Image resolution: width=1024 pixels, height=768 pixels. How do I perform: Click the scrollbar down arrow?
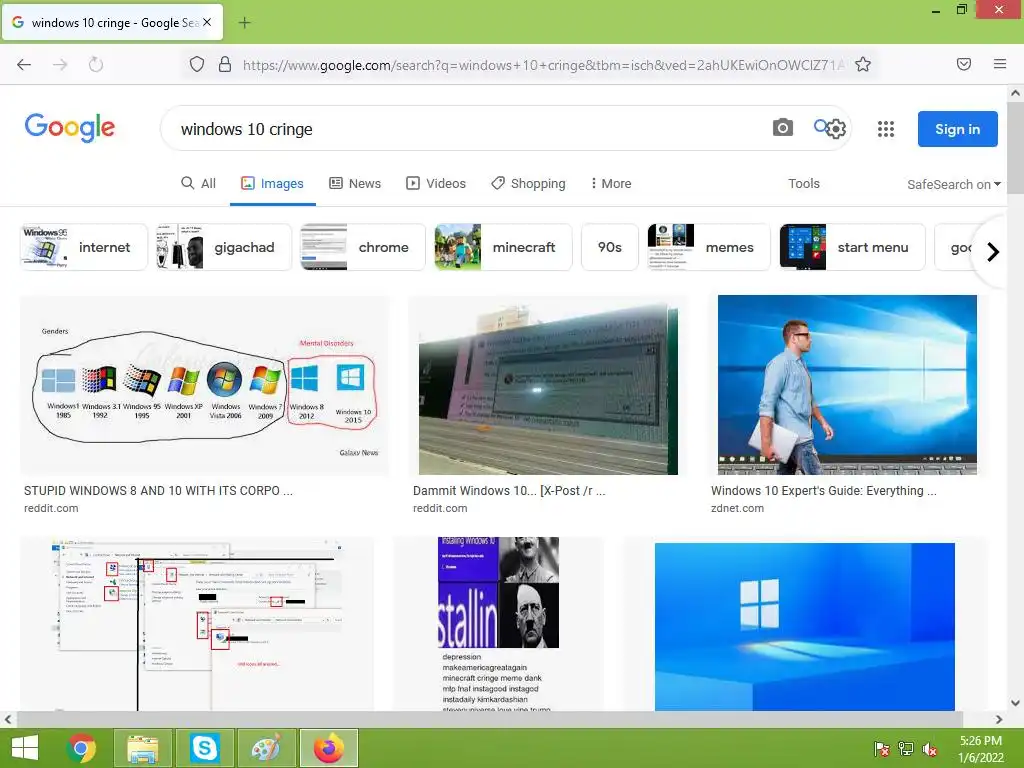pos(1015,703)
